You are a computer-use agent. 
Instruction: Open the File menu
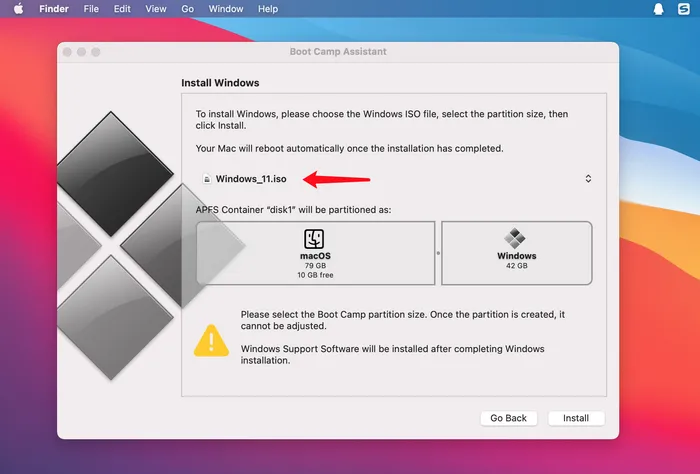[91, 9]
